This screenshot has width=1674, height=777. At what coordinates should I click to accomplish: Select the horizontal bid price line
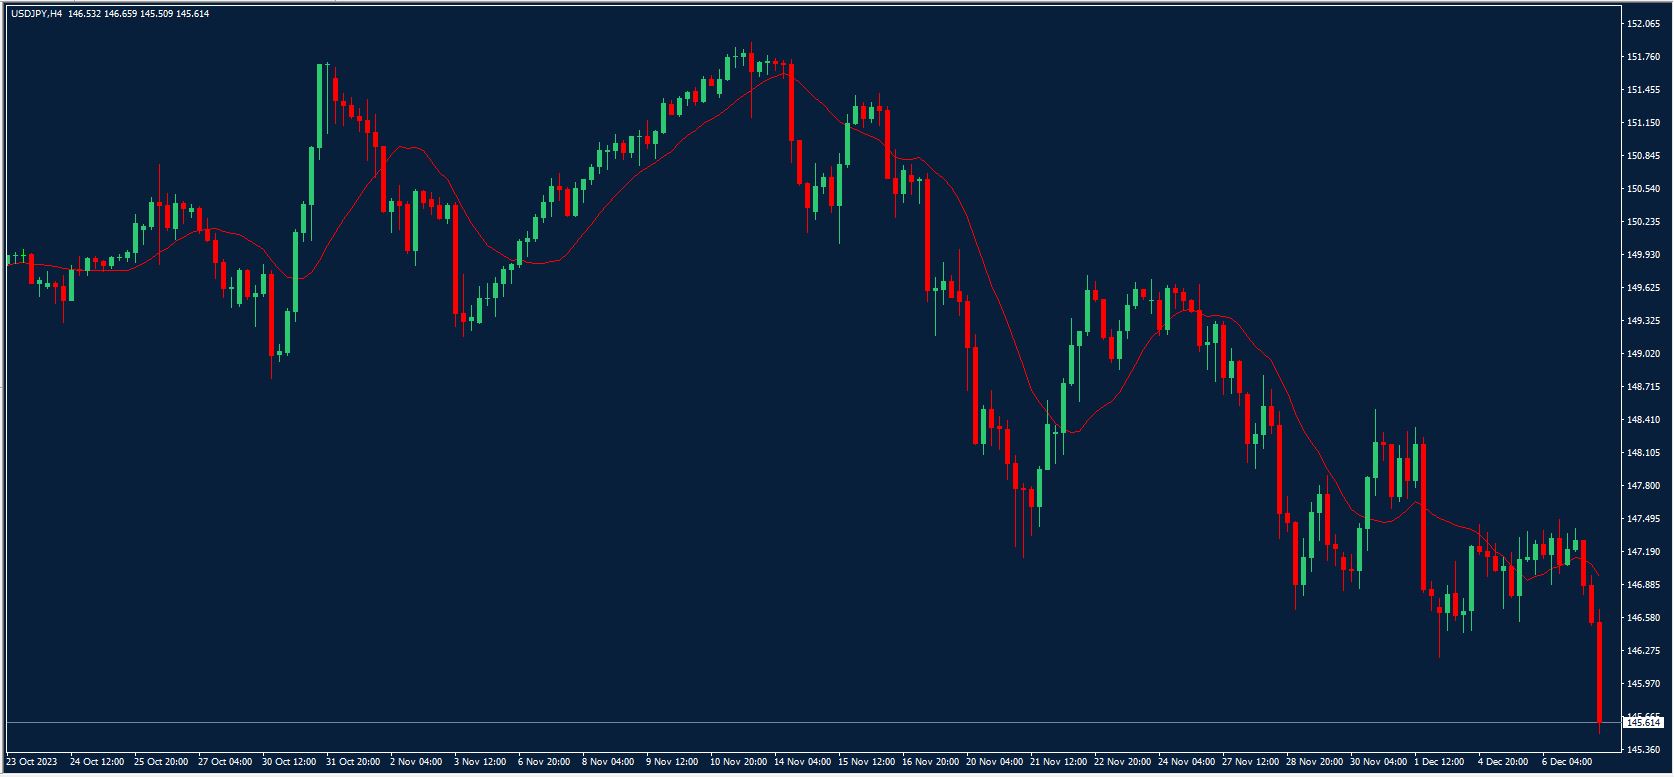click(x=800, y=722)
